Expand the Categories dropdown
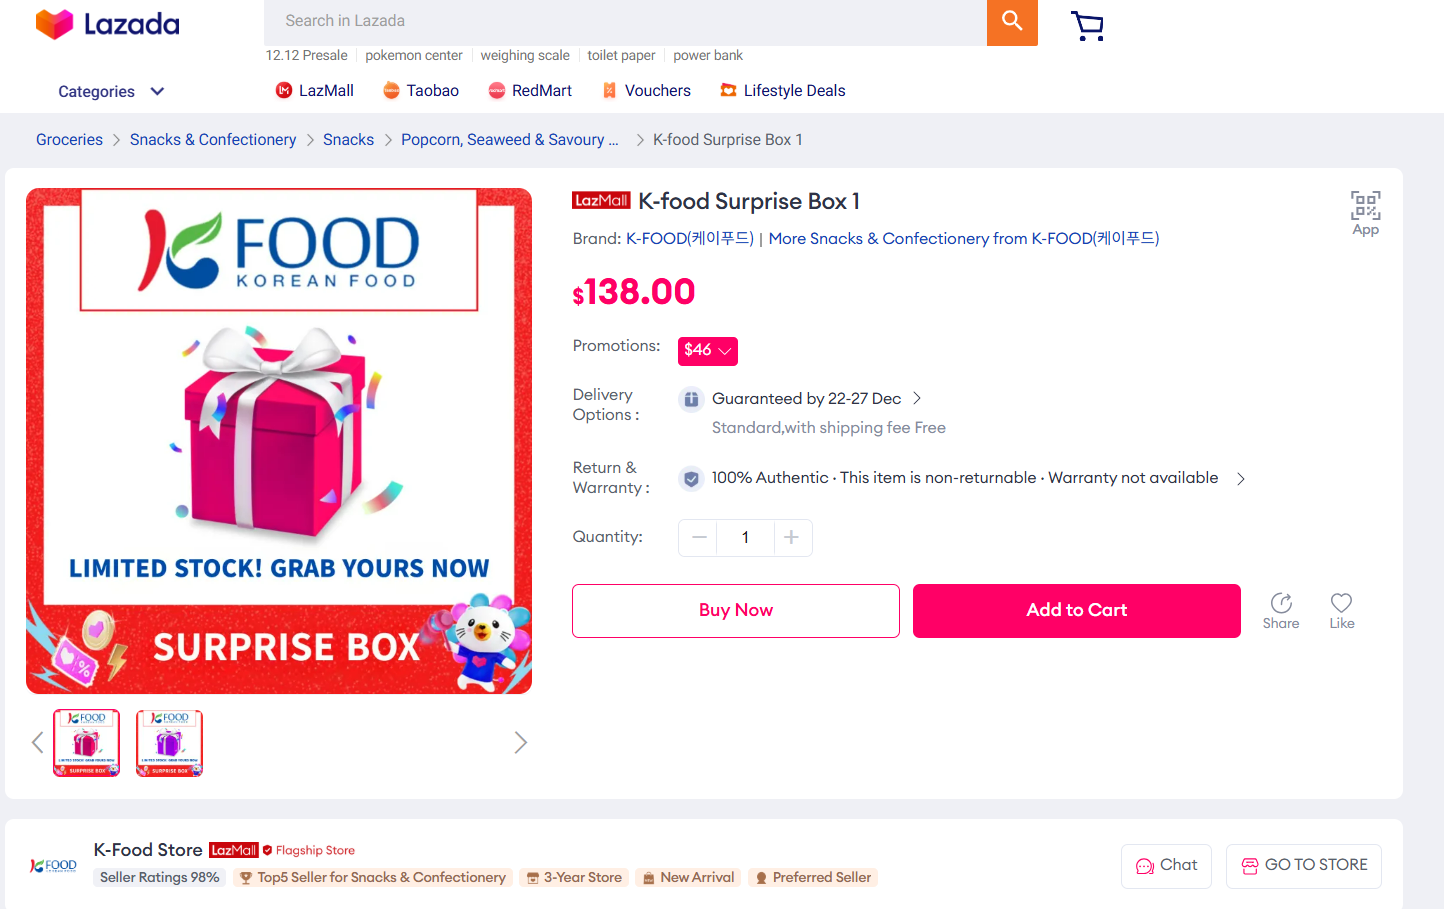This screenshot has height=909, width=1444. click(x=111, y=91)
